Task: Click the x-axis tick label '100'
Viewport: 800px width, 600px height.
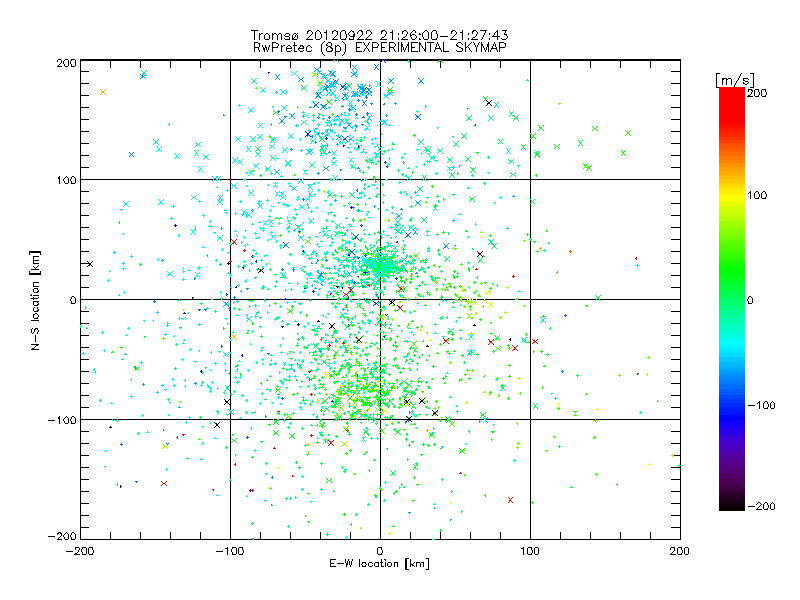Action: coord(530,551)
